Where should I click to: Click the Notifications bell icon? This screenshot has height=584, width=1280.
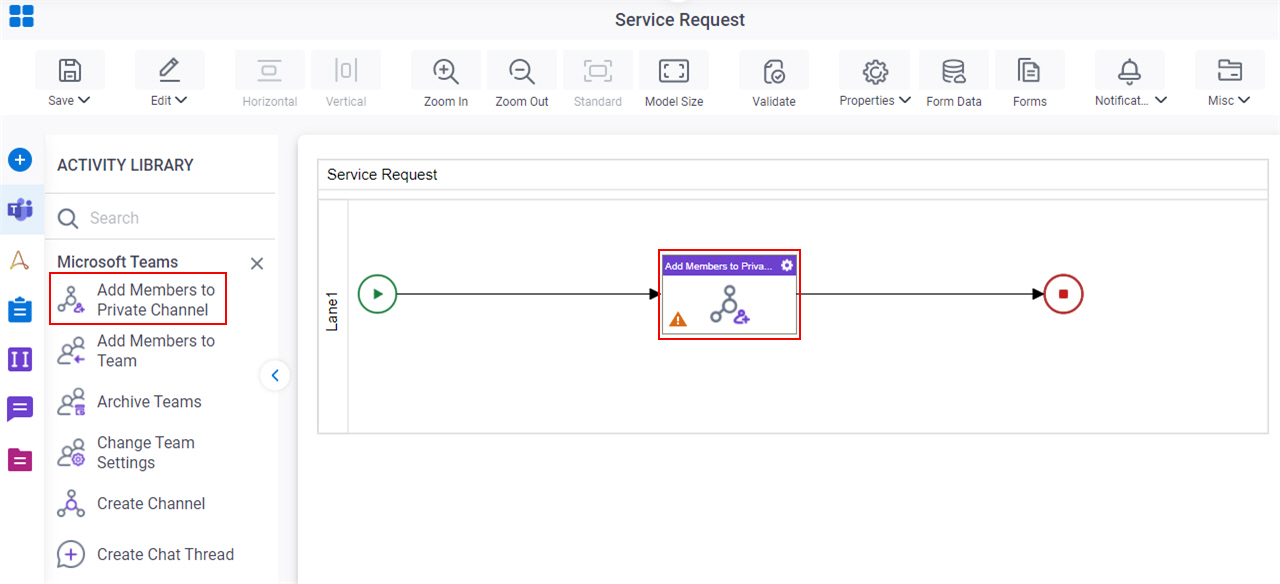pyautogui.click(x=1129, y=71)
